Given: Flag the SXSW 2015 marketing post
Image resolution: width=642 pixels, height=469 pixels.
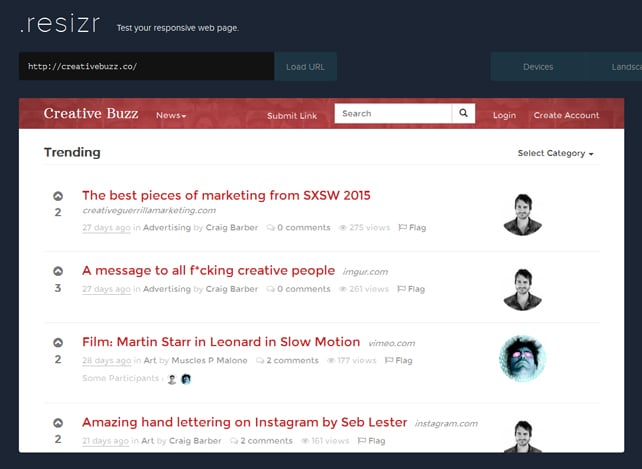Looking at the screenshot, I should click(412, 228).
